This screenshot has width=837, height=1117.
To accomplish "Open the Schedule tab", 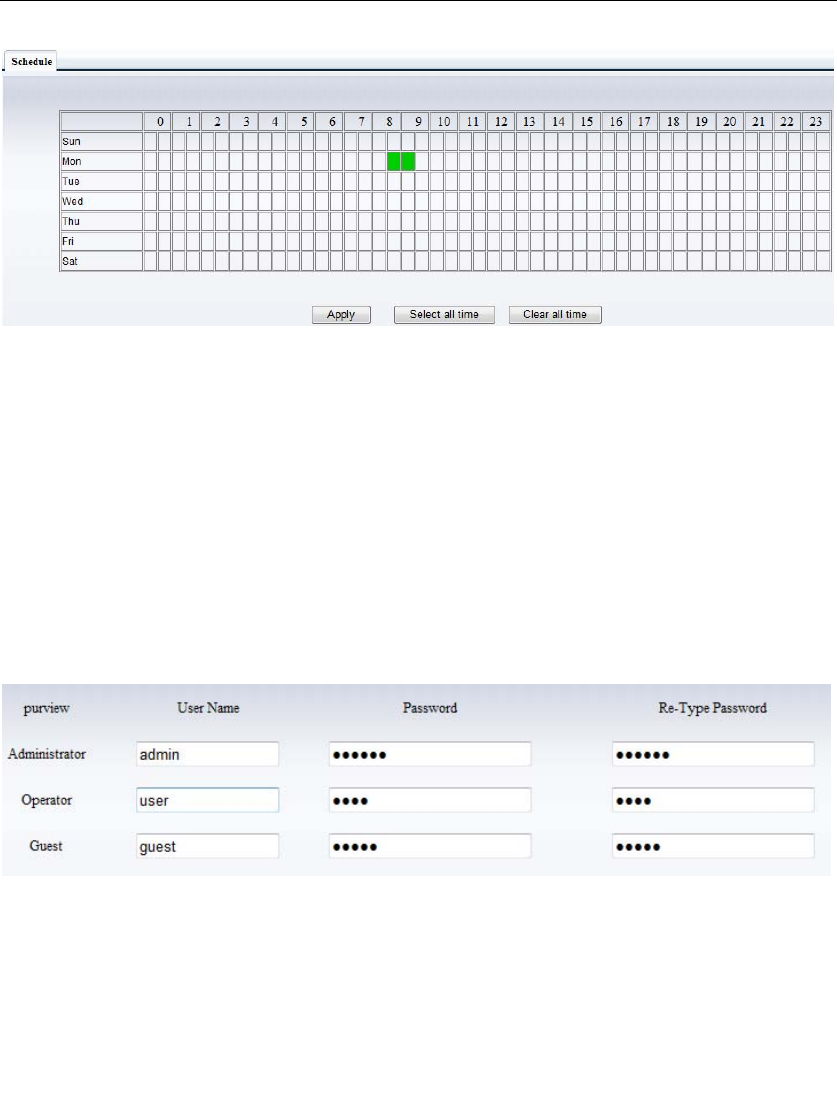I will 31,62.
